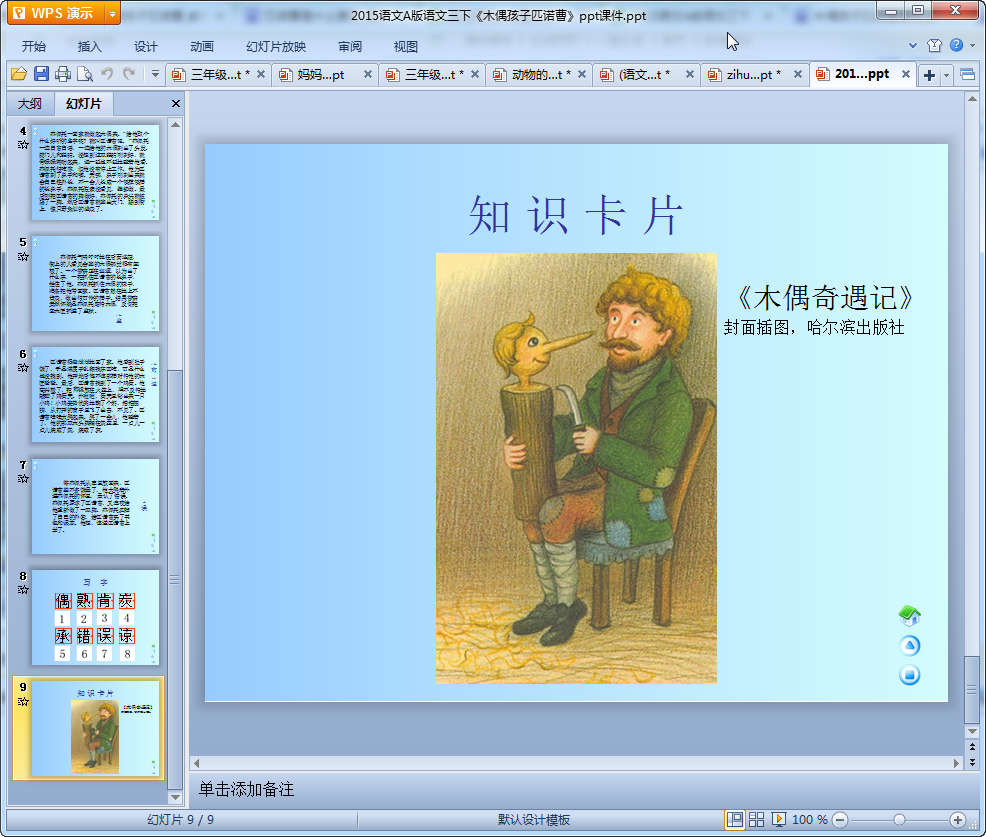986x837 pixels.
Task: Click 单击添加备注 notes field
Action: click(246, 789)
